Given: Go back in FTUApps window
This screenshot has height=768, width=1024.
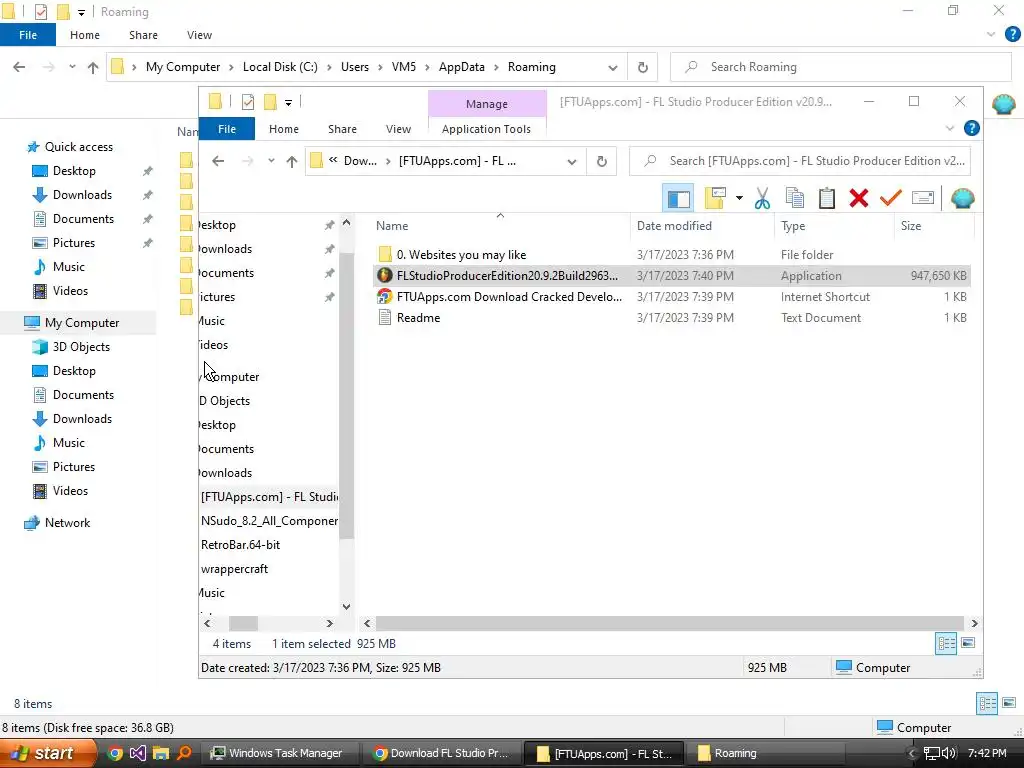Looking at the screenshot, I should click(218, 161).
